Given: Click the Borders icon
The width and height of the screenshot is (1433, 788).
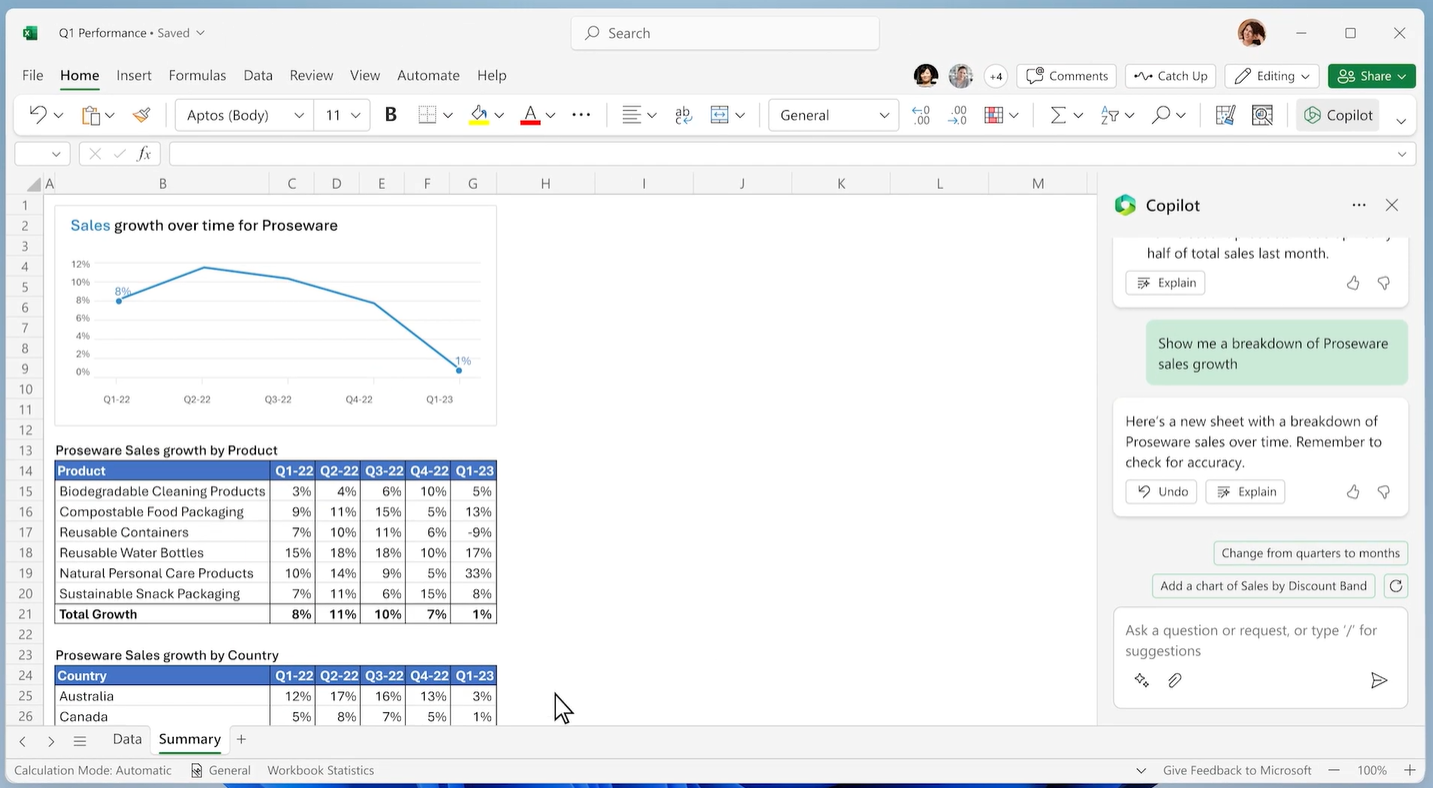Looking at the screenshot, I should [x=427, y=115].
